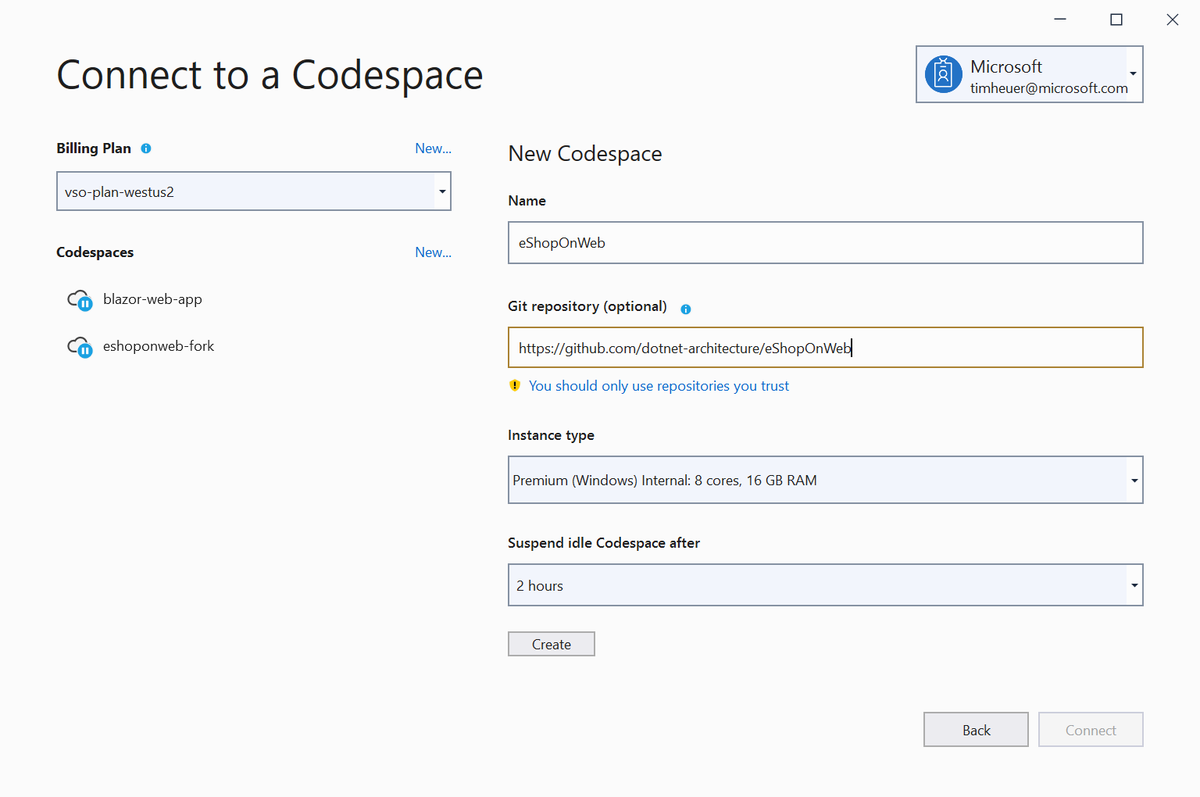Screen dimensions: 1200x797
Task: Click the 'Billing Plan' label
Action: point(94,148)
